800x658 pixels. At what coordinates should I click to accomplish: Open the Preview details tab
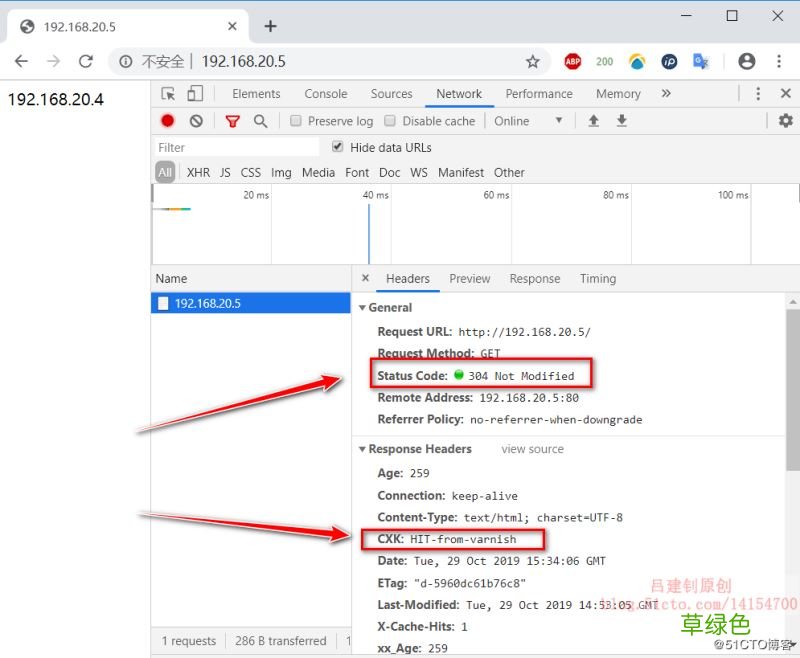coord(469,279)
